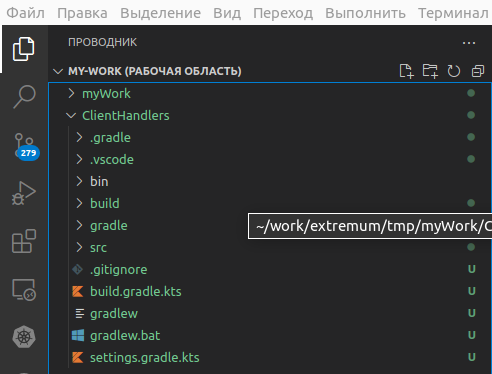Click the U status badge of gradlew.bat

471,335
